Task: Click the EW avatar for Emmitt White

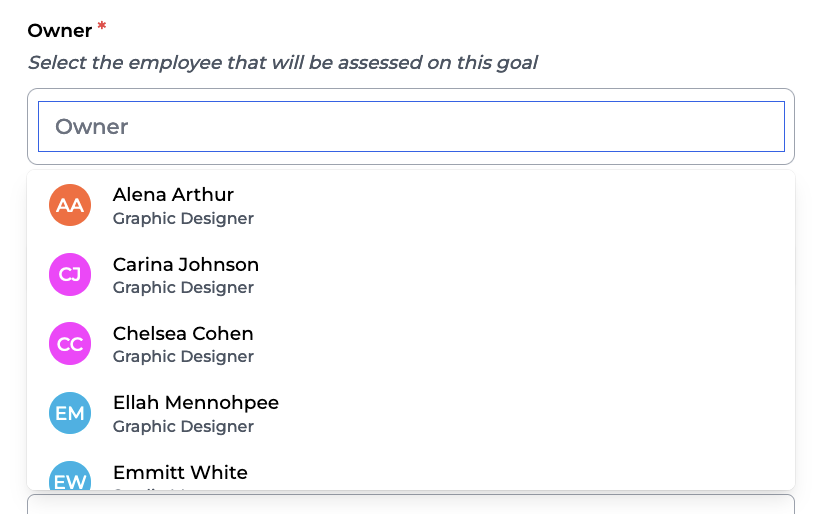Action: coord(70,478)
